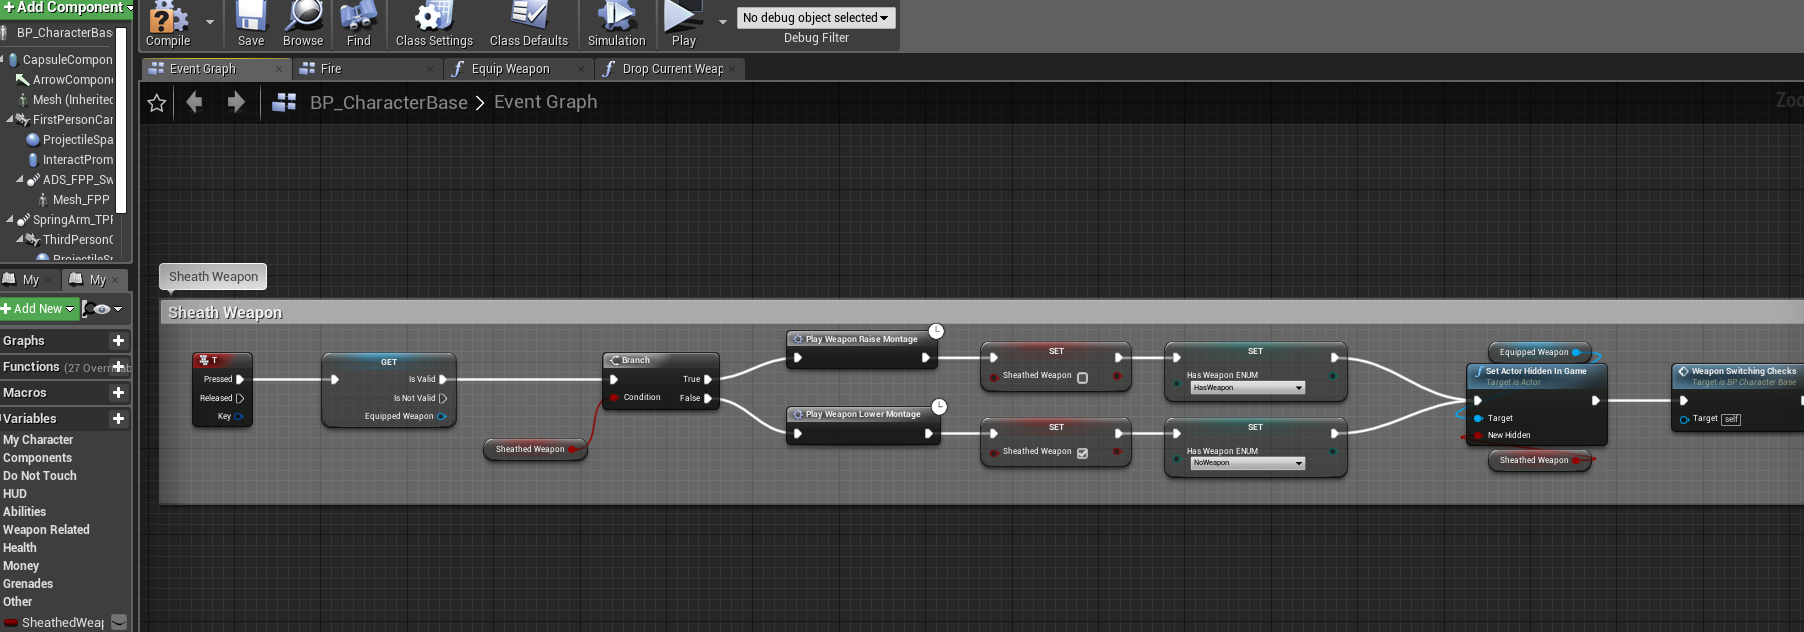
Task: Switch to the Fire graph tab
Action: (331, 69)
